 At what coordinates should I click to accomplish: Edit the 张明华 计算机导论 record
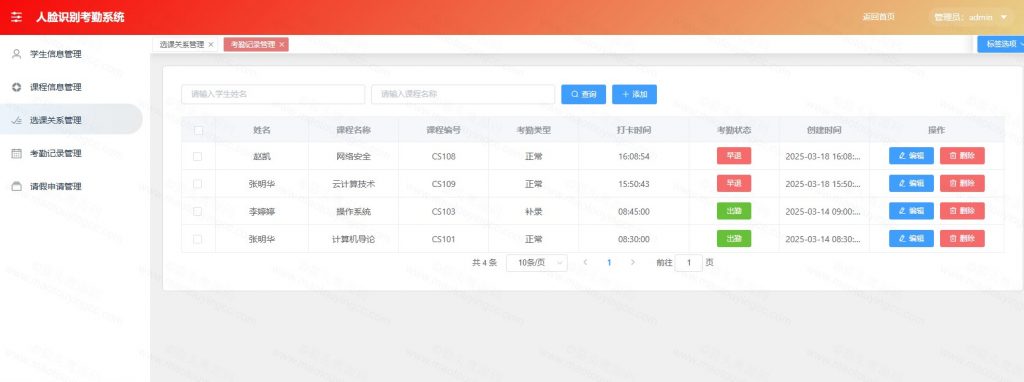coord(911,238)
